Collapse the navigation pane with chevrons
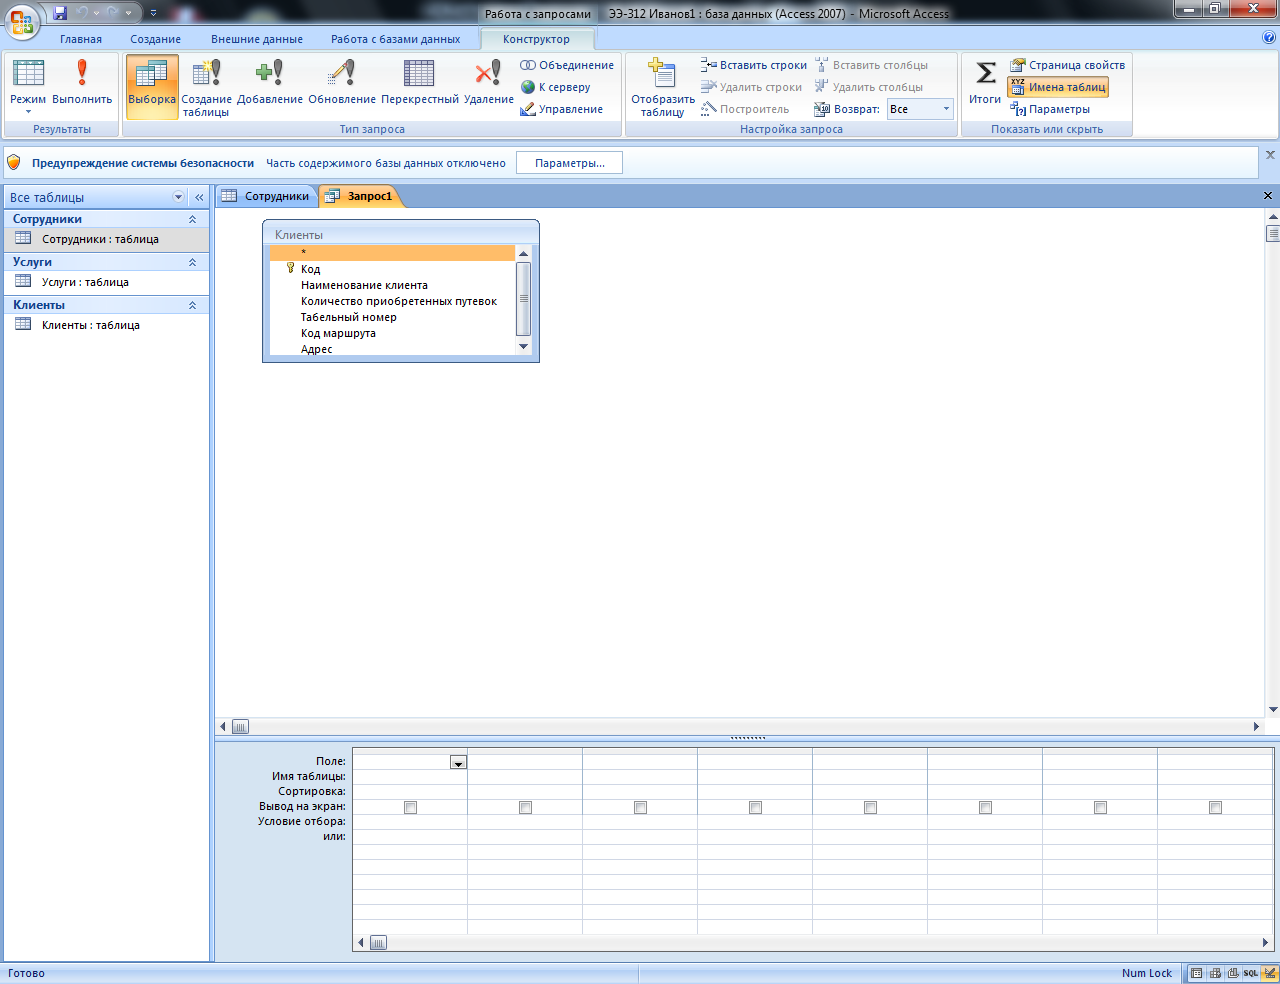 pos(199,197)
